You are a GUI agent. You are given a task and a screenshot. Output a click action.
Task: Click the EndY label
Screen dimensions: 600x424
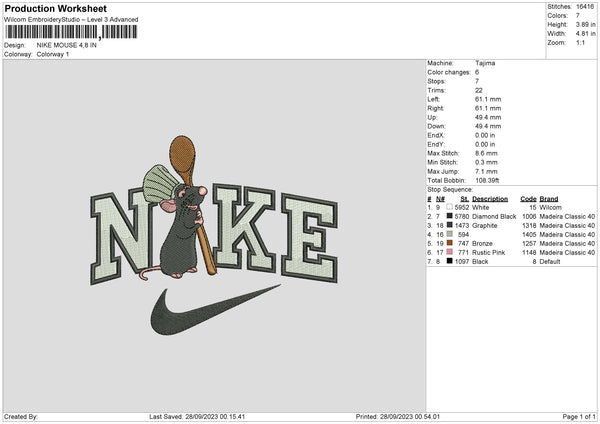coord(436,144)
